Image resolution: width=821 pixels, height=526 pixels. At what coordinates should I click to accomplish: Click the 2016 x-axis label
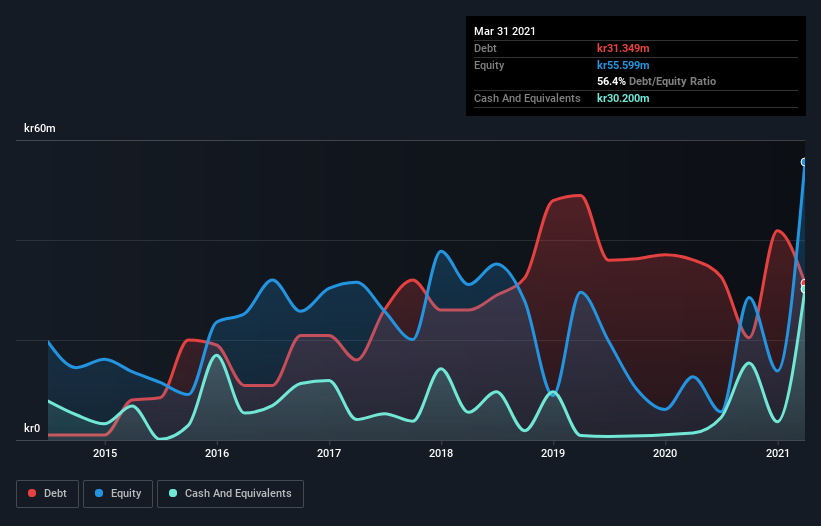pyautogui.click(x=217, y=453)
